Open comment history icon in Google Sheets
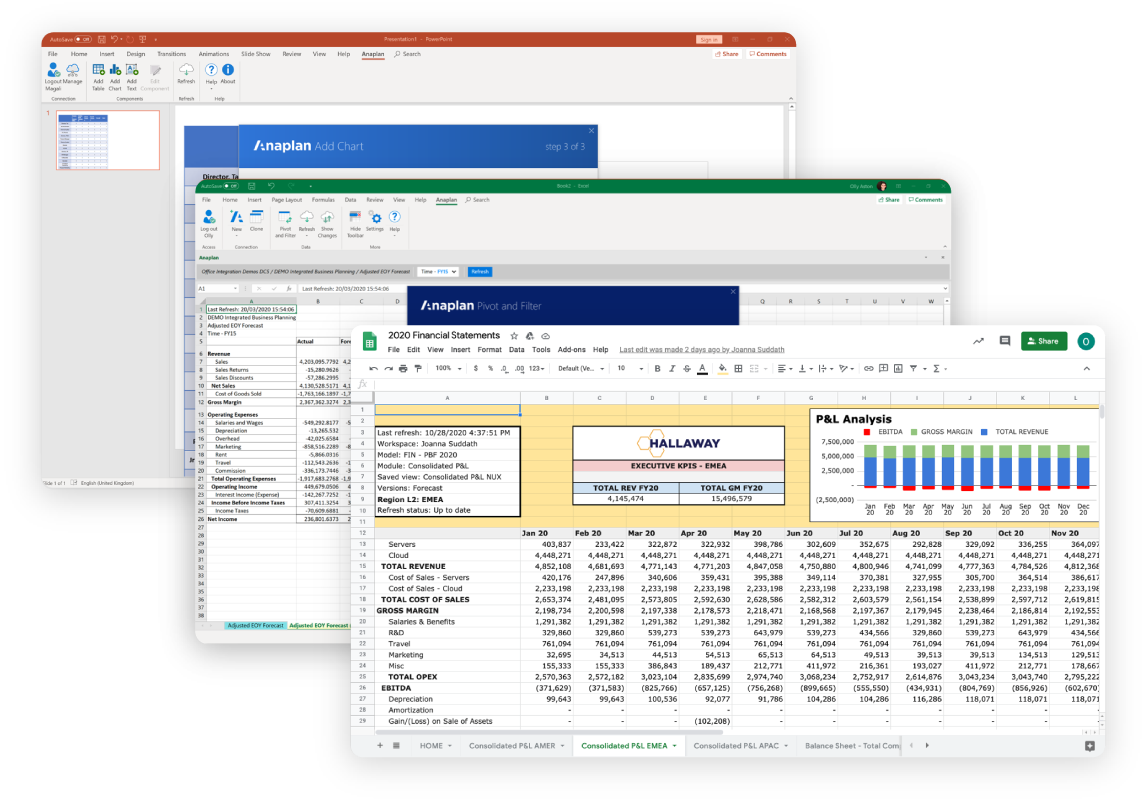 pos(1005,341)
